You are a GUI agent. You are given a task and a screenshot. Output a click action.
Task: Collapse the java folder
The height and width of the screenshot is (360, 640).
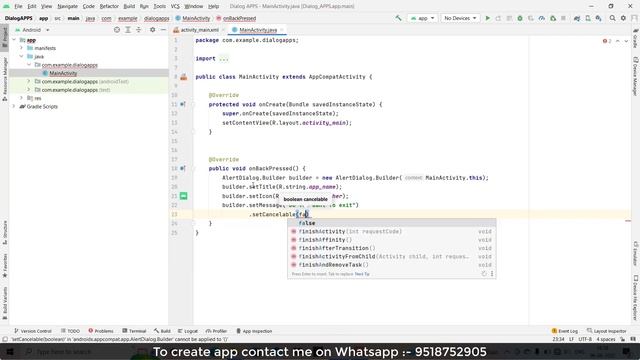click(x=22, y=56)
